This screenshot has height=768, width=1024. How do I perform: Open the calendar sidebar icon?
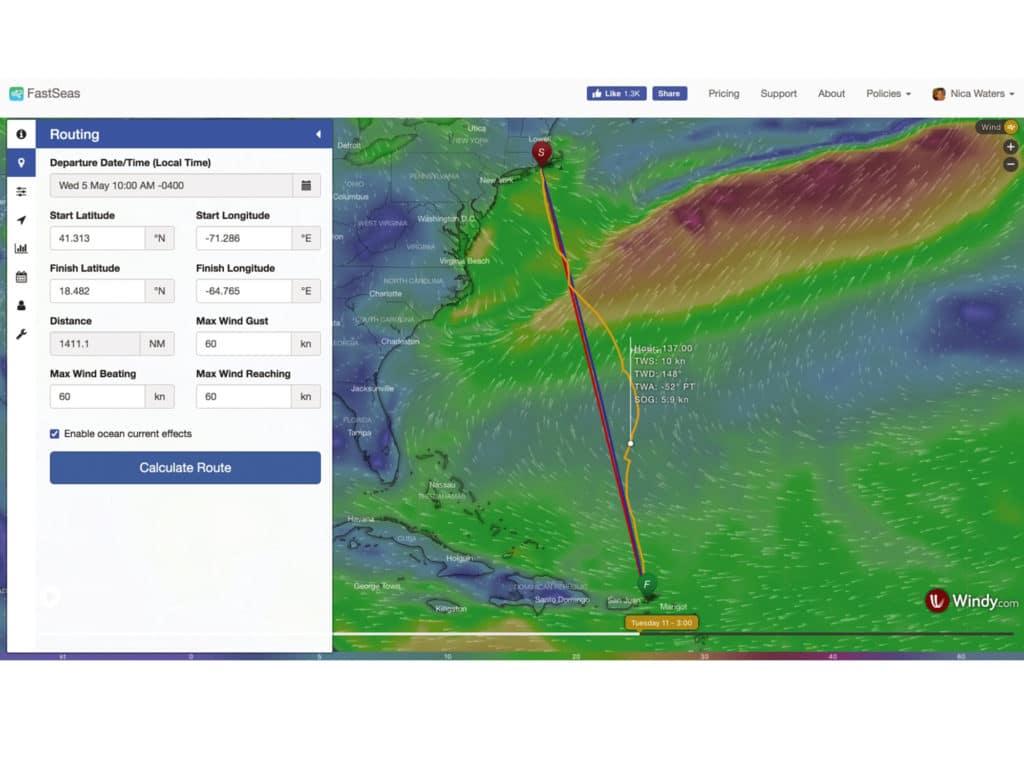tap(22, 276)
